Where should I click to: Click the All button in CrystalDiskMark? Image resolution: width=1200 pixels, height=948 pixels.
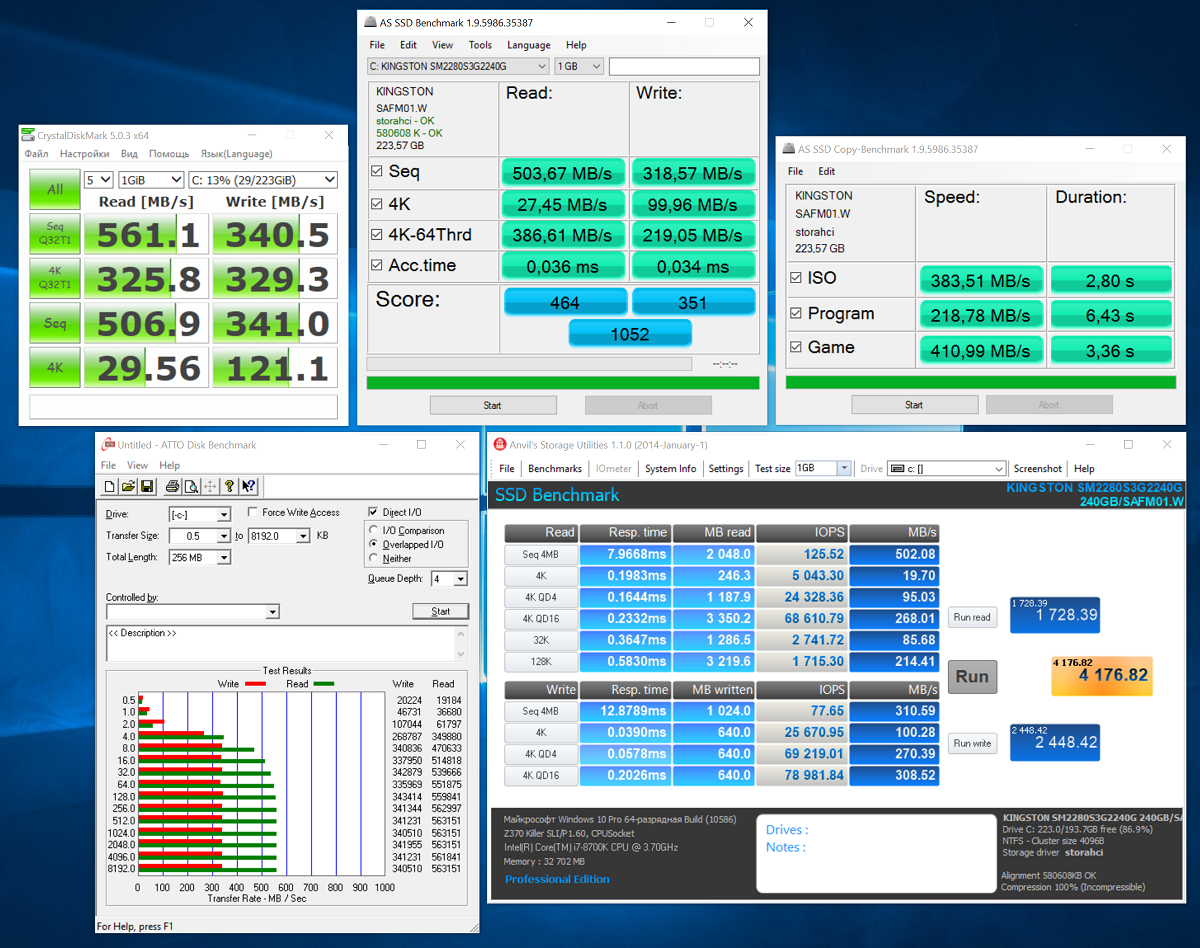click(x=55, y=190)
